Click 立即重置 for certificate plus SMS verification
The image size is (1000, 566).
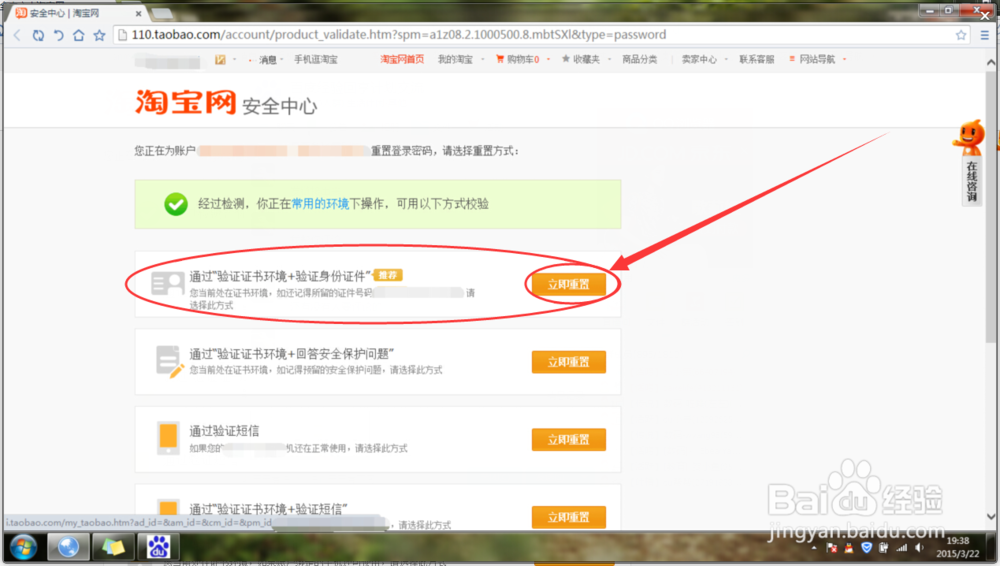click(568, 517)
